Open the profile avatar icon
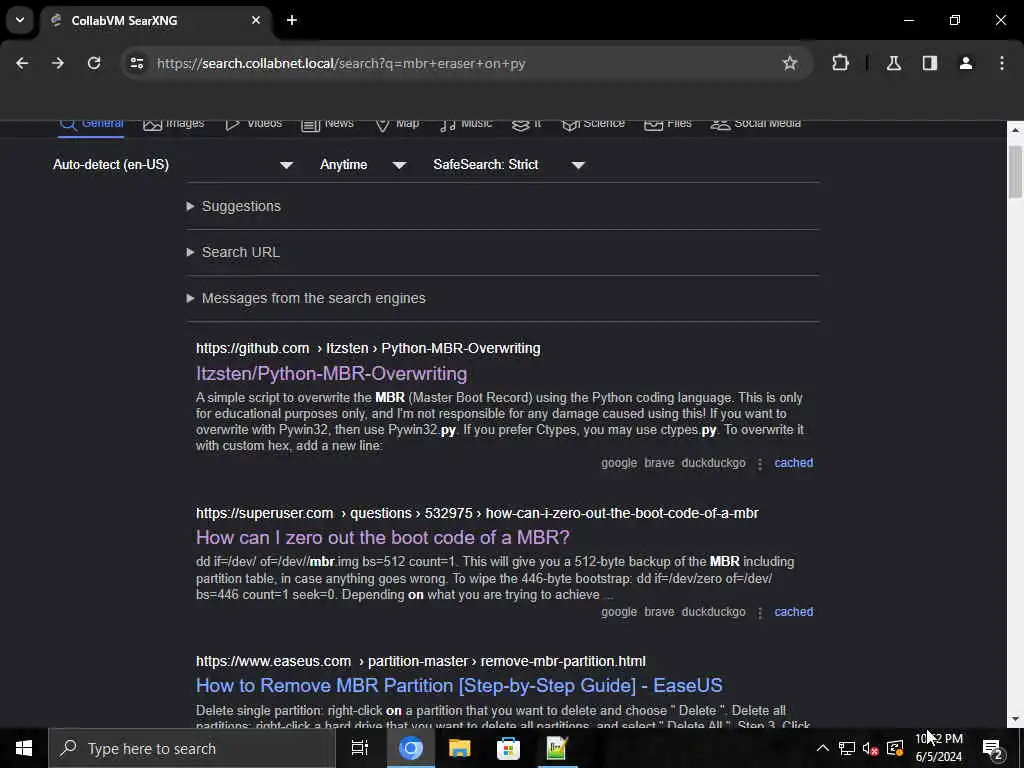This screenshot has height=768, width=1024. [966, 63]
